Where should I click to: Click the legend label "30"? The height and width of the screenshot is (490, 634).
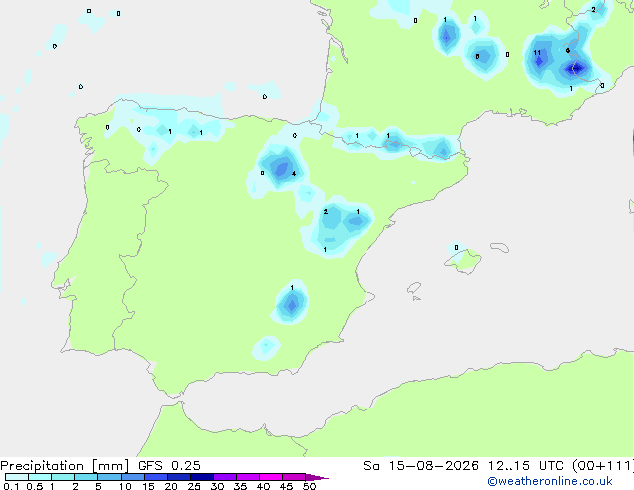(x=217, y=486)
